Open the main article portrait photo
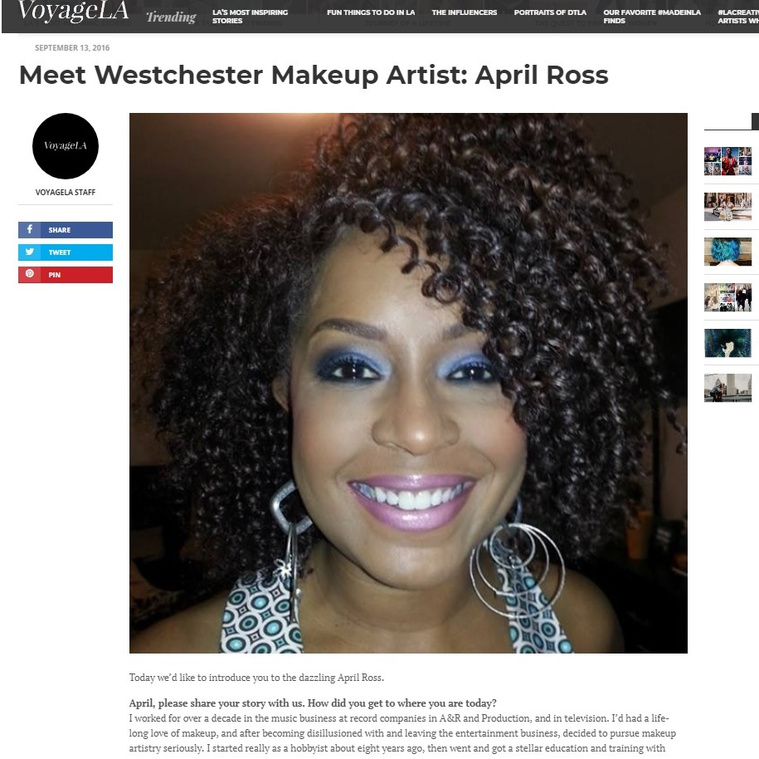Screen dimensions: 759x759 [408, 383]
